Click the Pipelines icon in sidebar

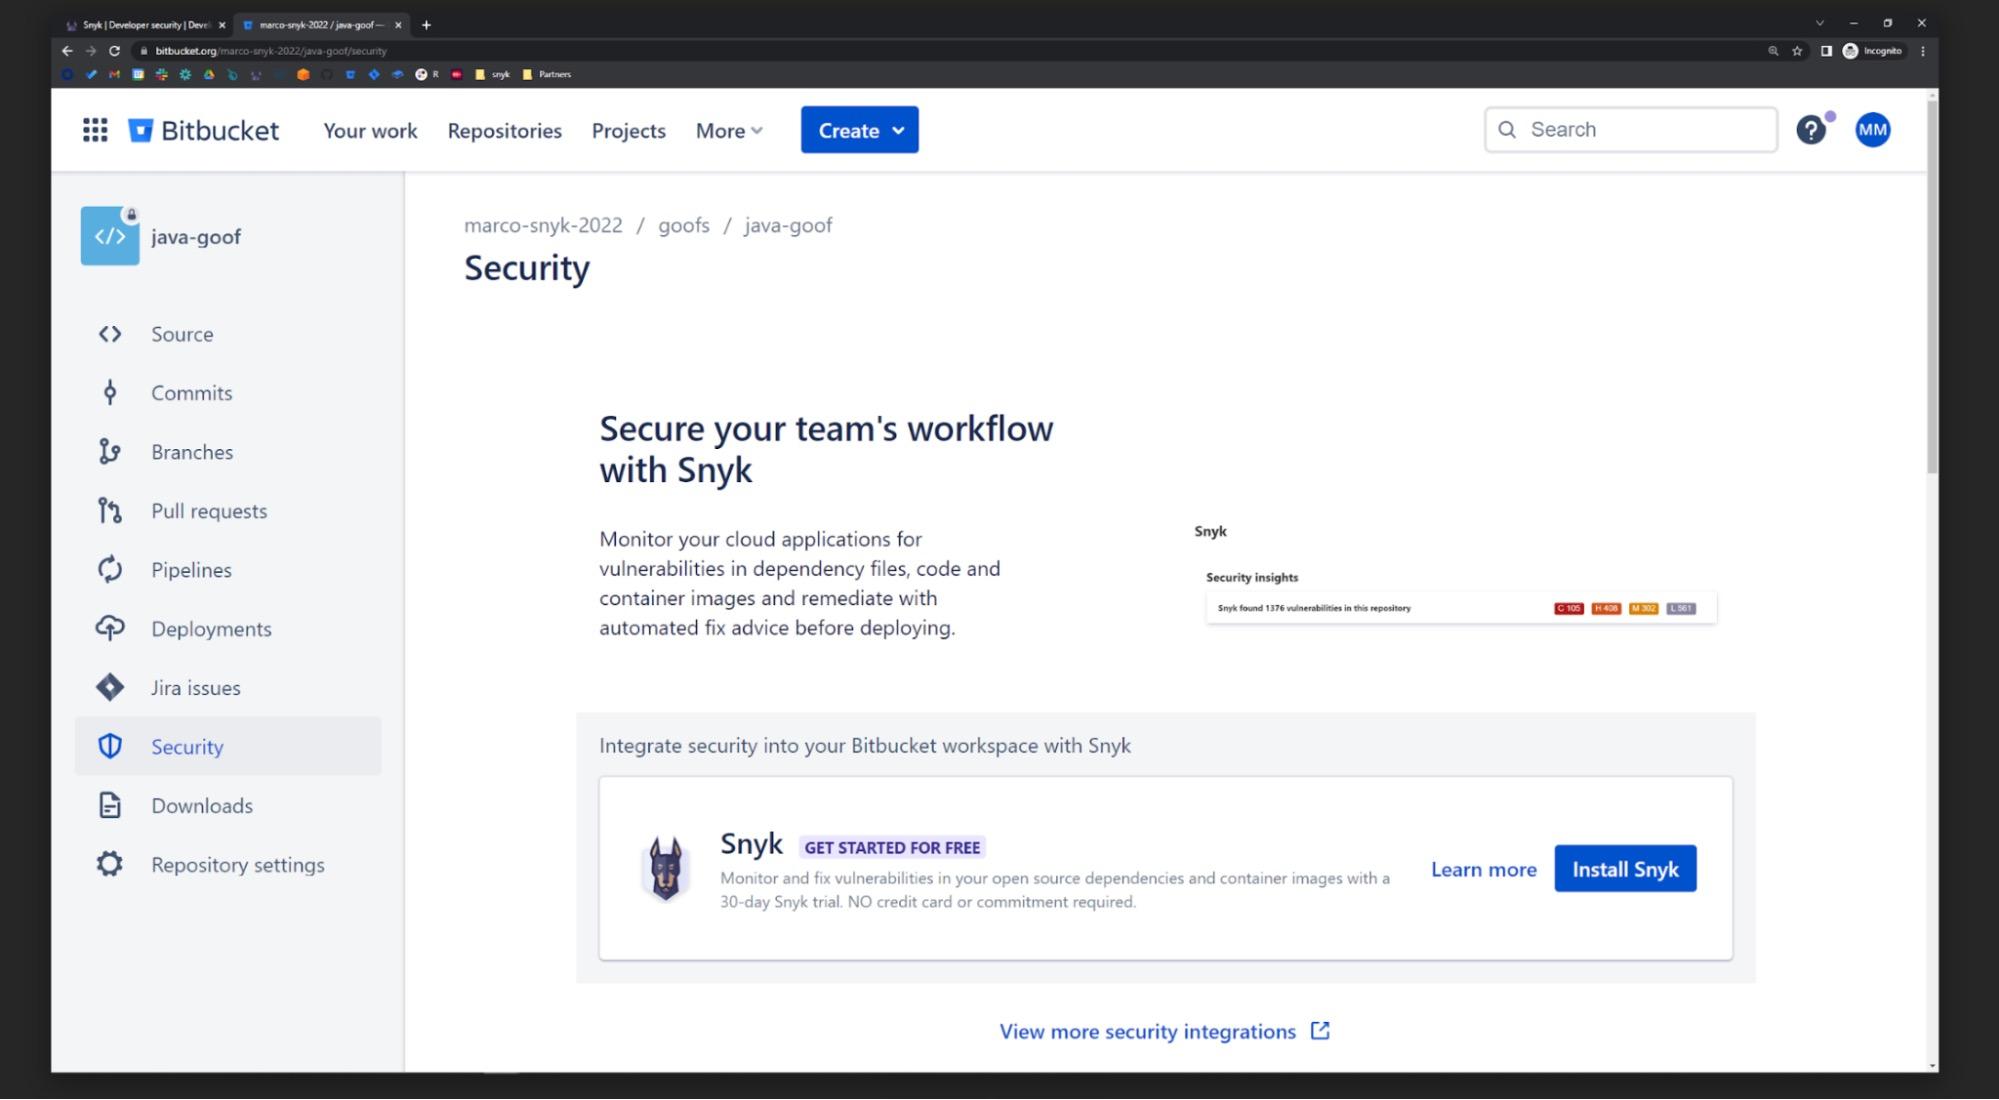108,569
